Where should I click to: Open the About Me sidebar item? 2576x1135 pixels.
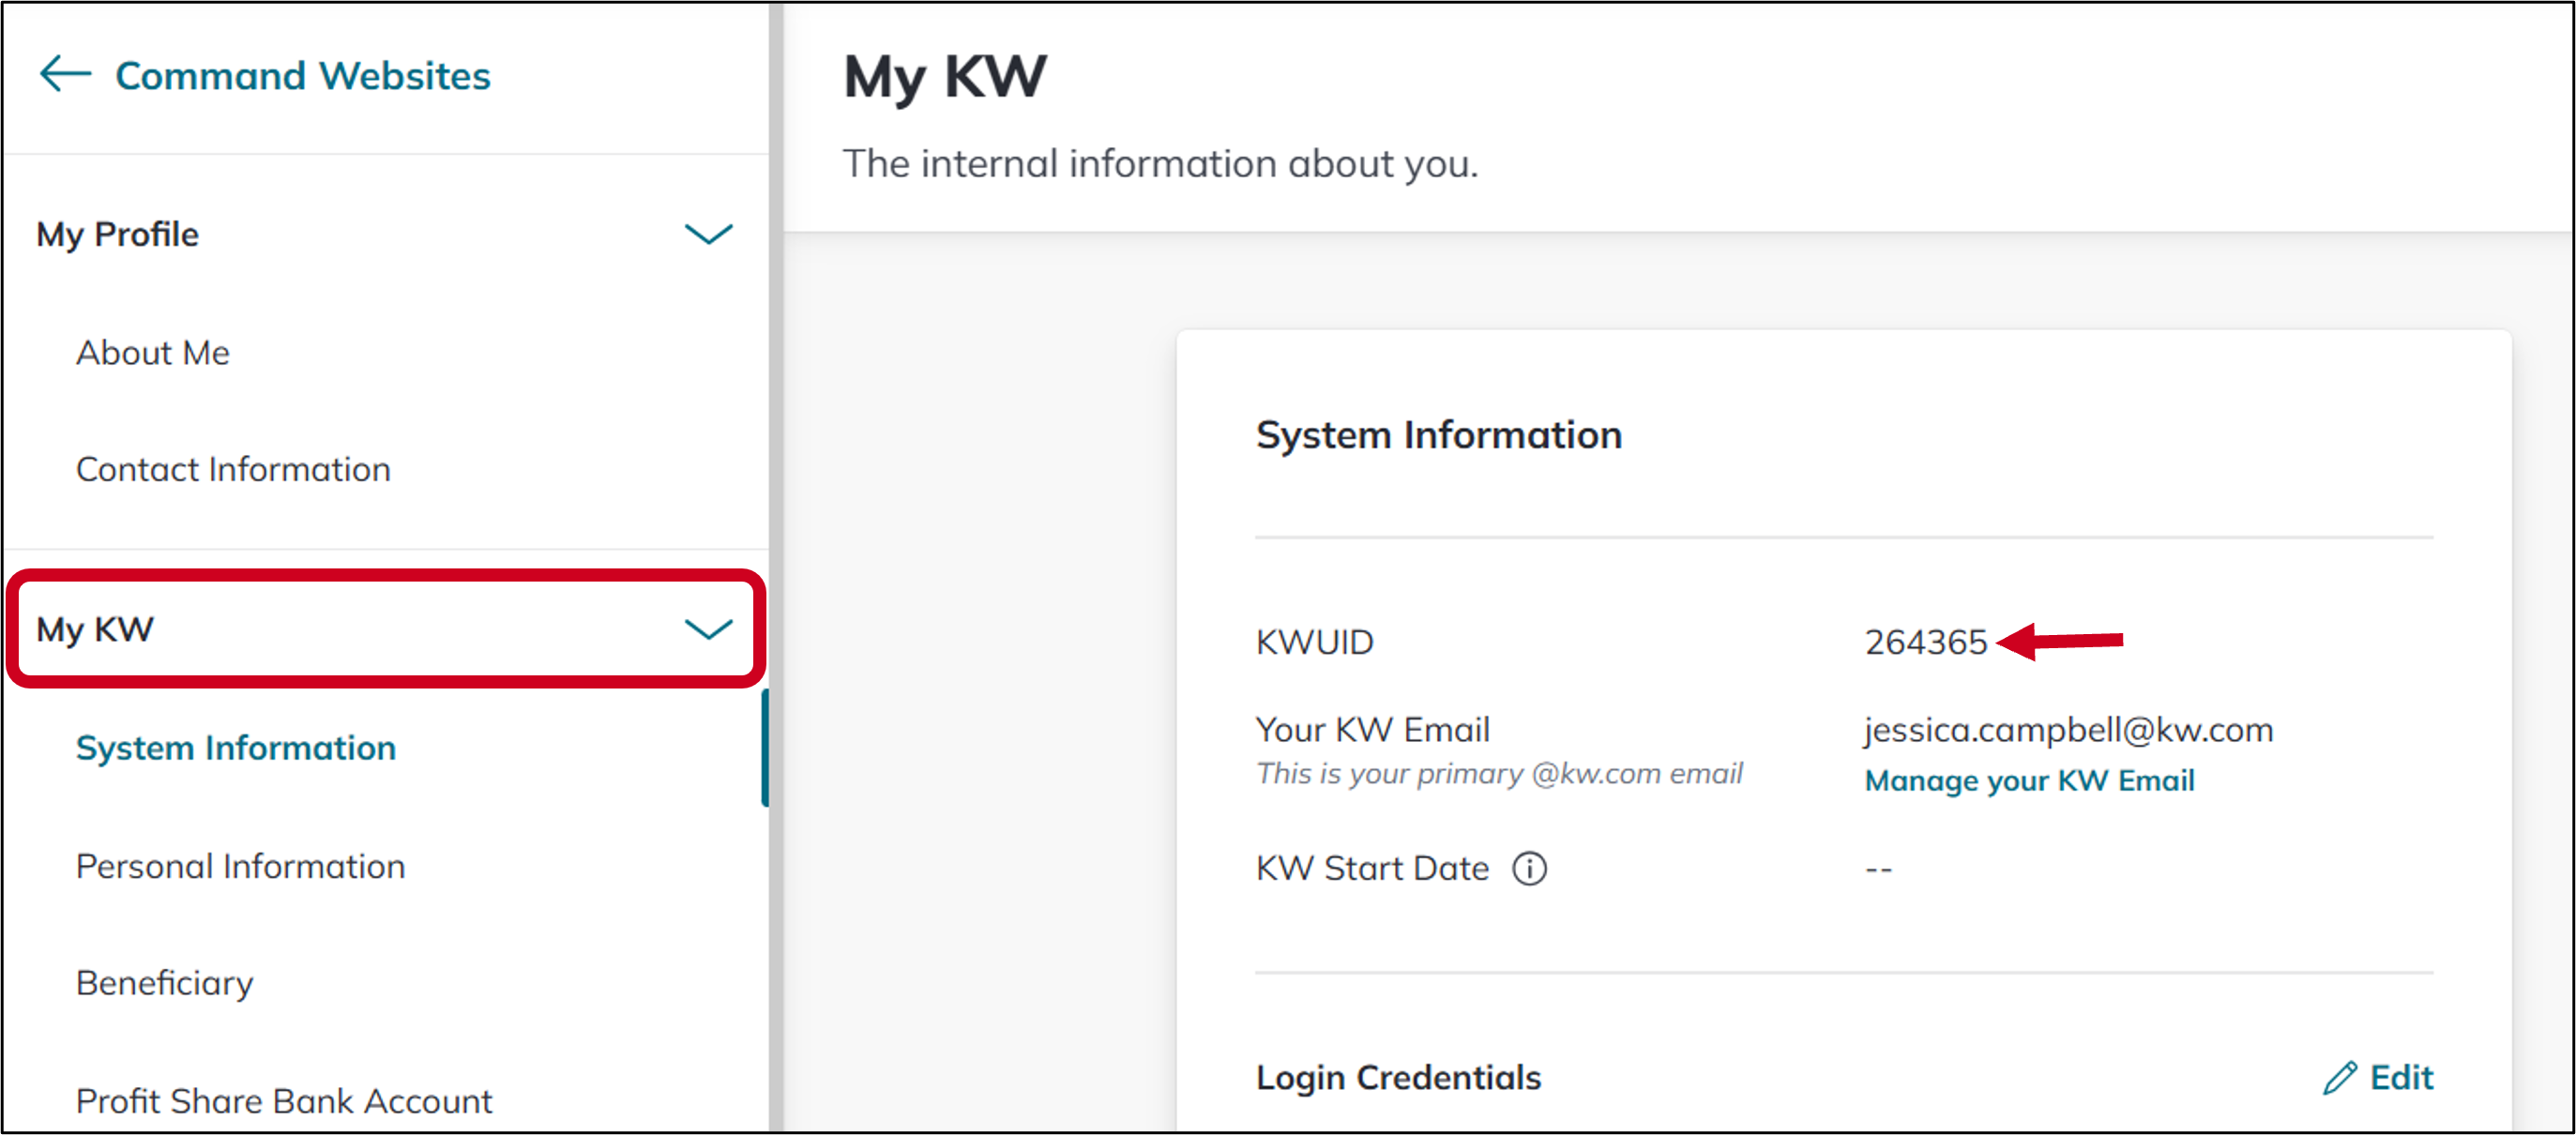tap(153, 353)
